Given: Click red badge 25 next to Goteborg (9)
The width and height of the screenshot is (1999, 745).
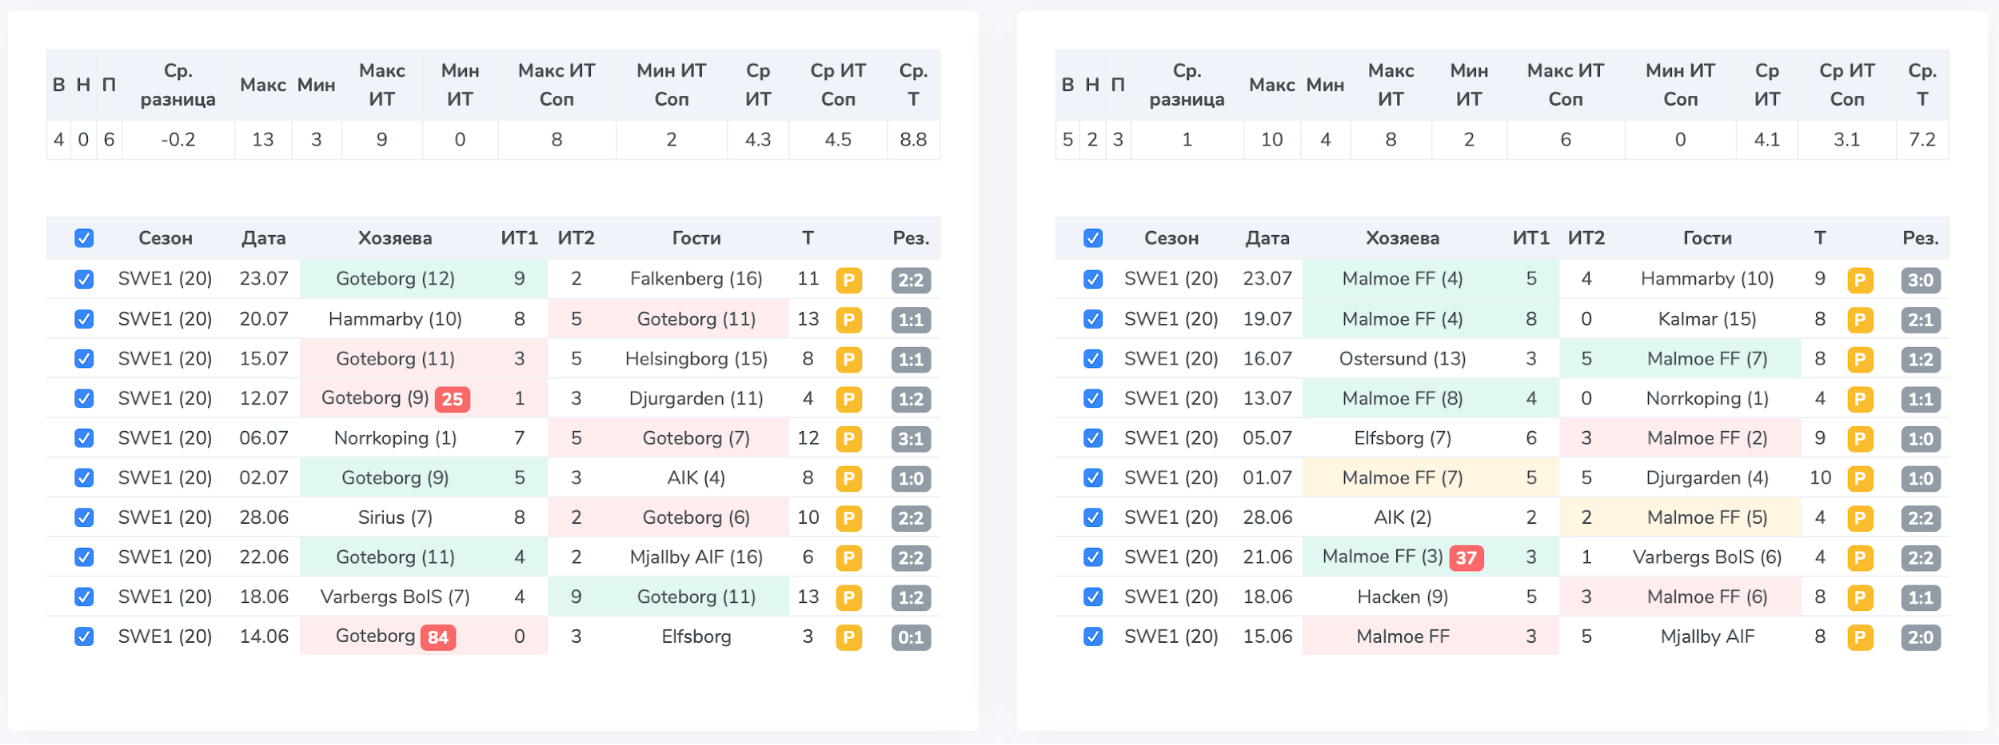Looking at the screenshot, I should click(452, 399).
